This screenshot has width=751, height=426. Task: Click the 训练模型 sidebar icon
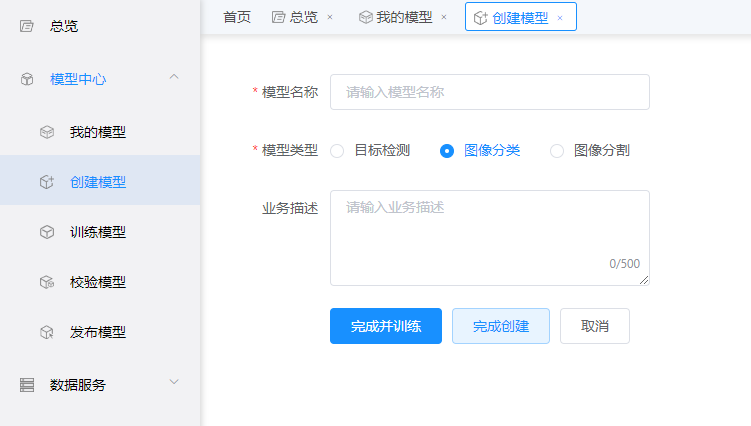pos(47,232)
